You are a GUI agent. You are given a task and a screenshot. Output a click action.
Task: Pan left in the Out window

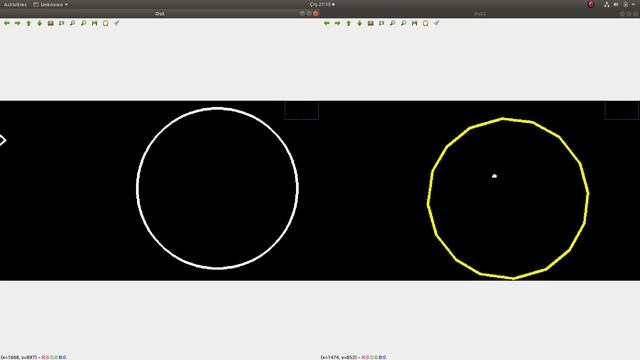[7, 23]
